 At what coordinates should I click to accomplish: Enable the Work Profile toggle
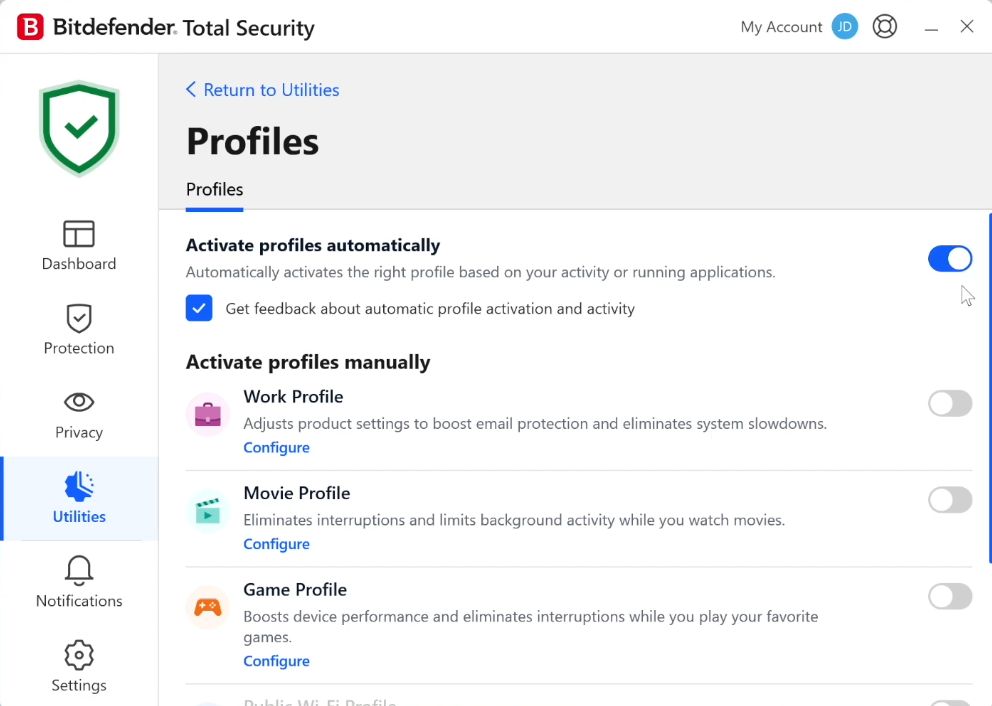[949, 403]
